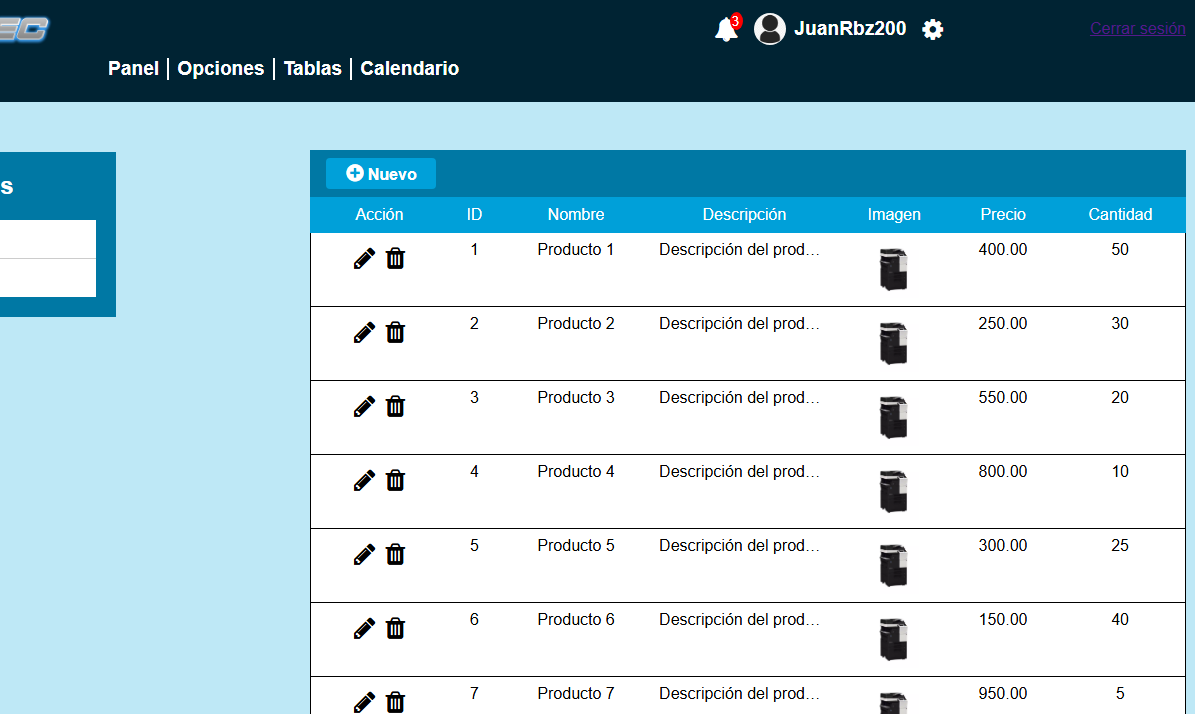Open the notifications bell icon
Viewport: 1195px width, 714px height.
[726, 31]
